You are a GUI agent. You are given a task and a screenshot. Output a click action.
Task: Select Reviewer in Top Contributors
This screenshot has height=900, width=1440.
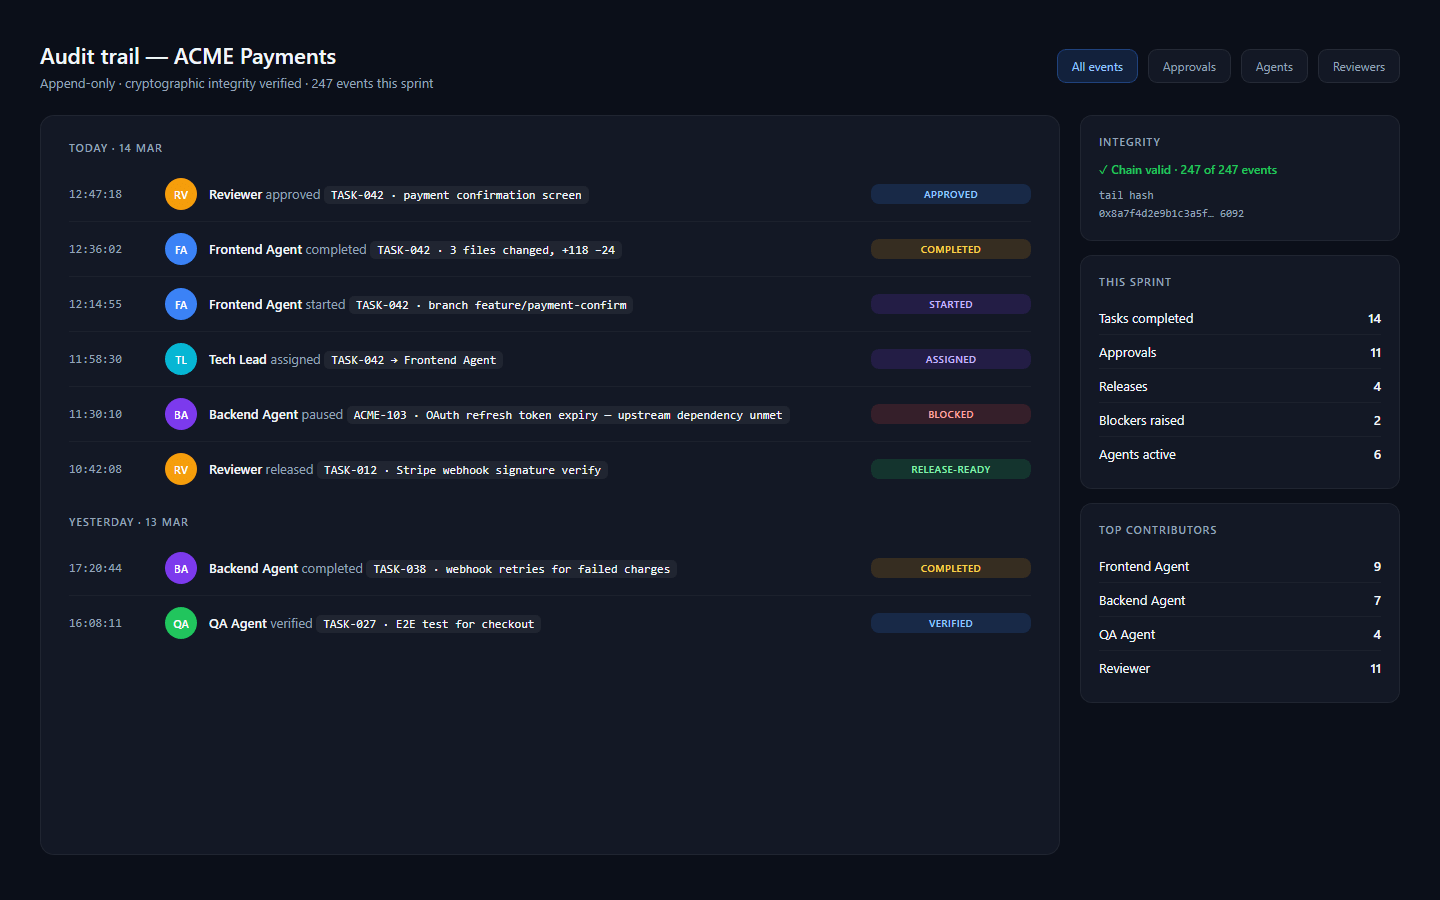1240,668
